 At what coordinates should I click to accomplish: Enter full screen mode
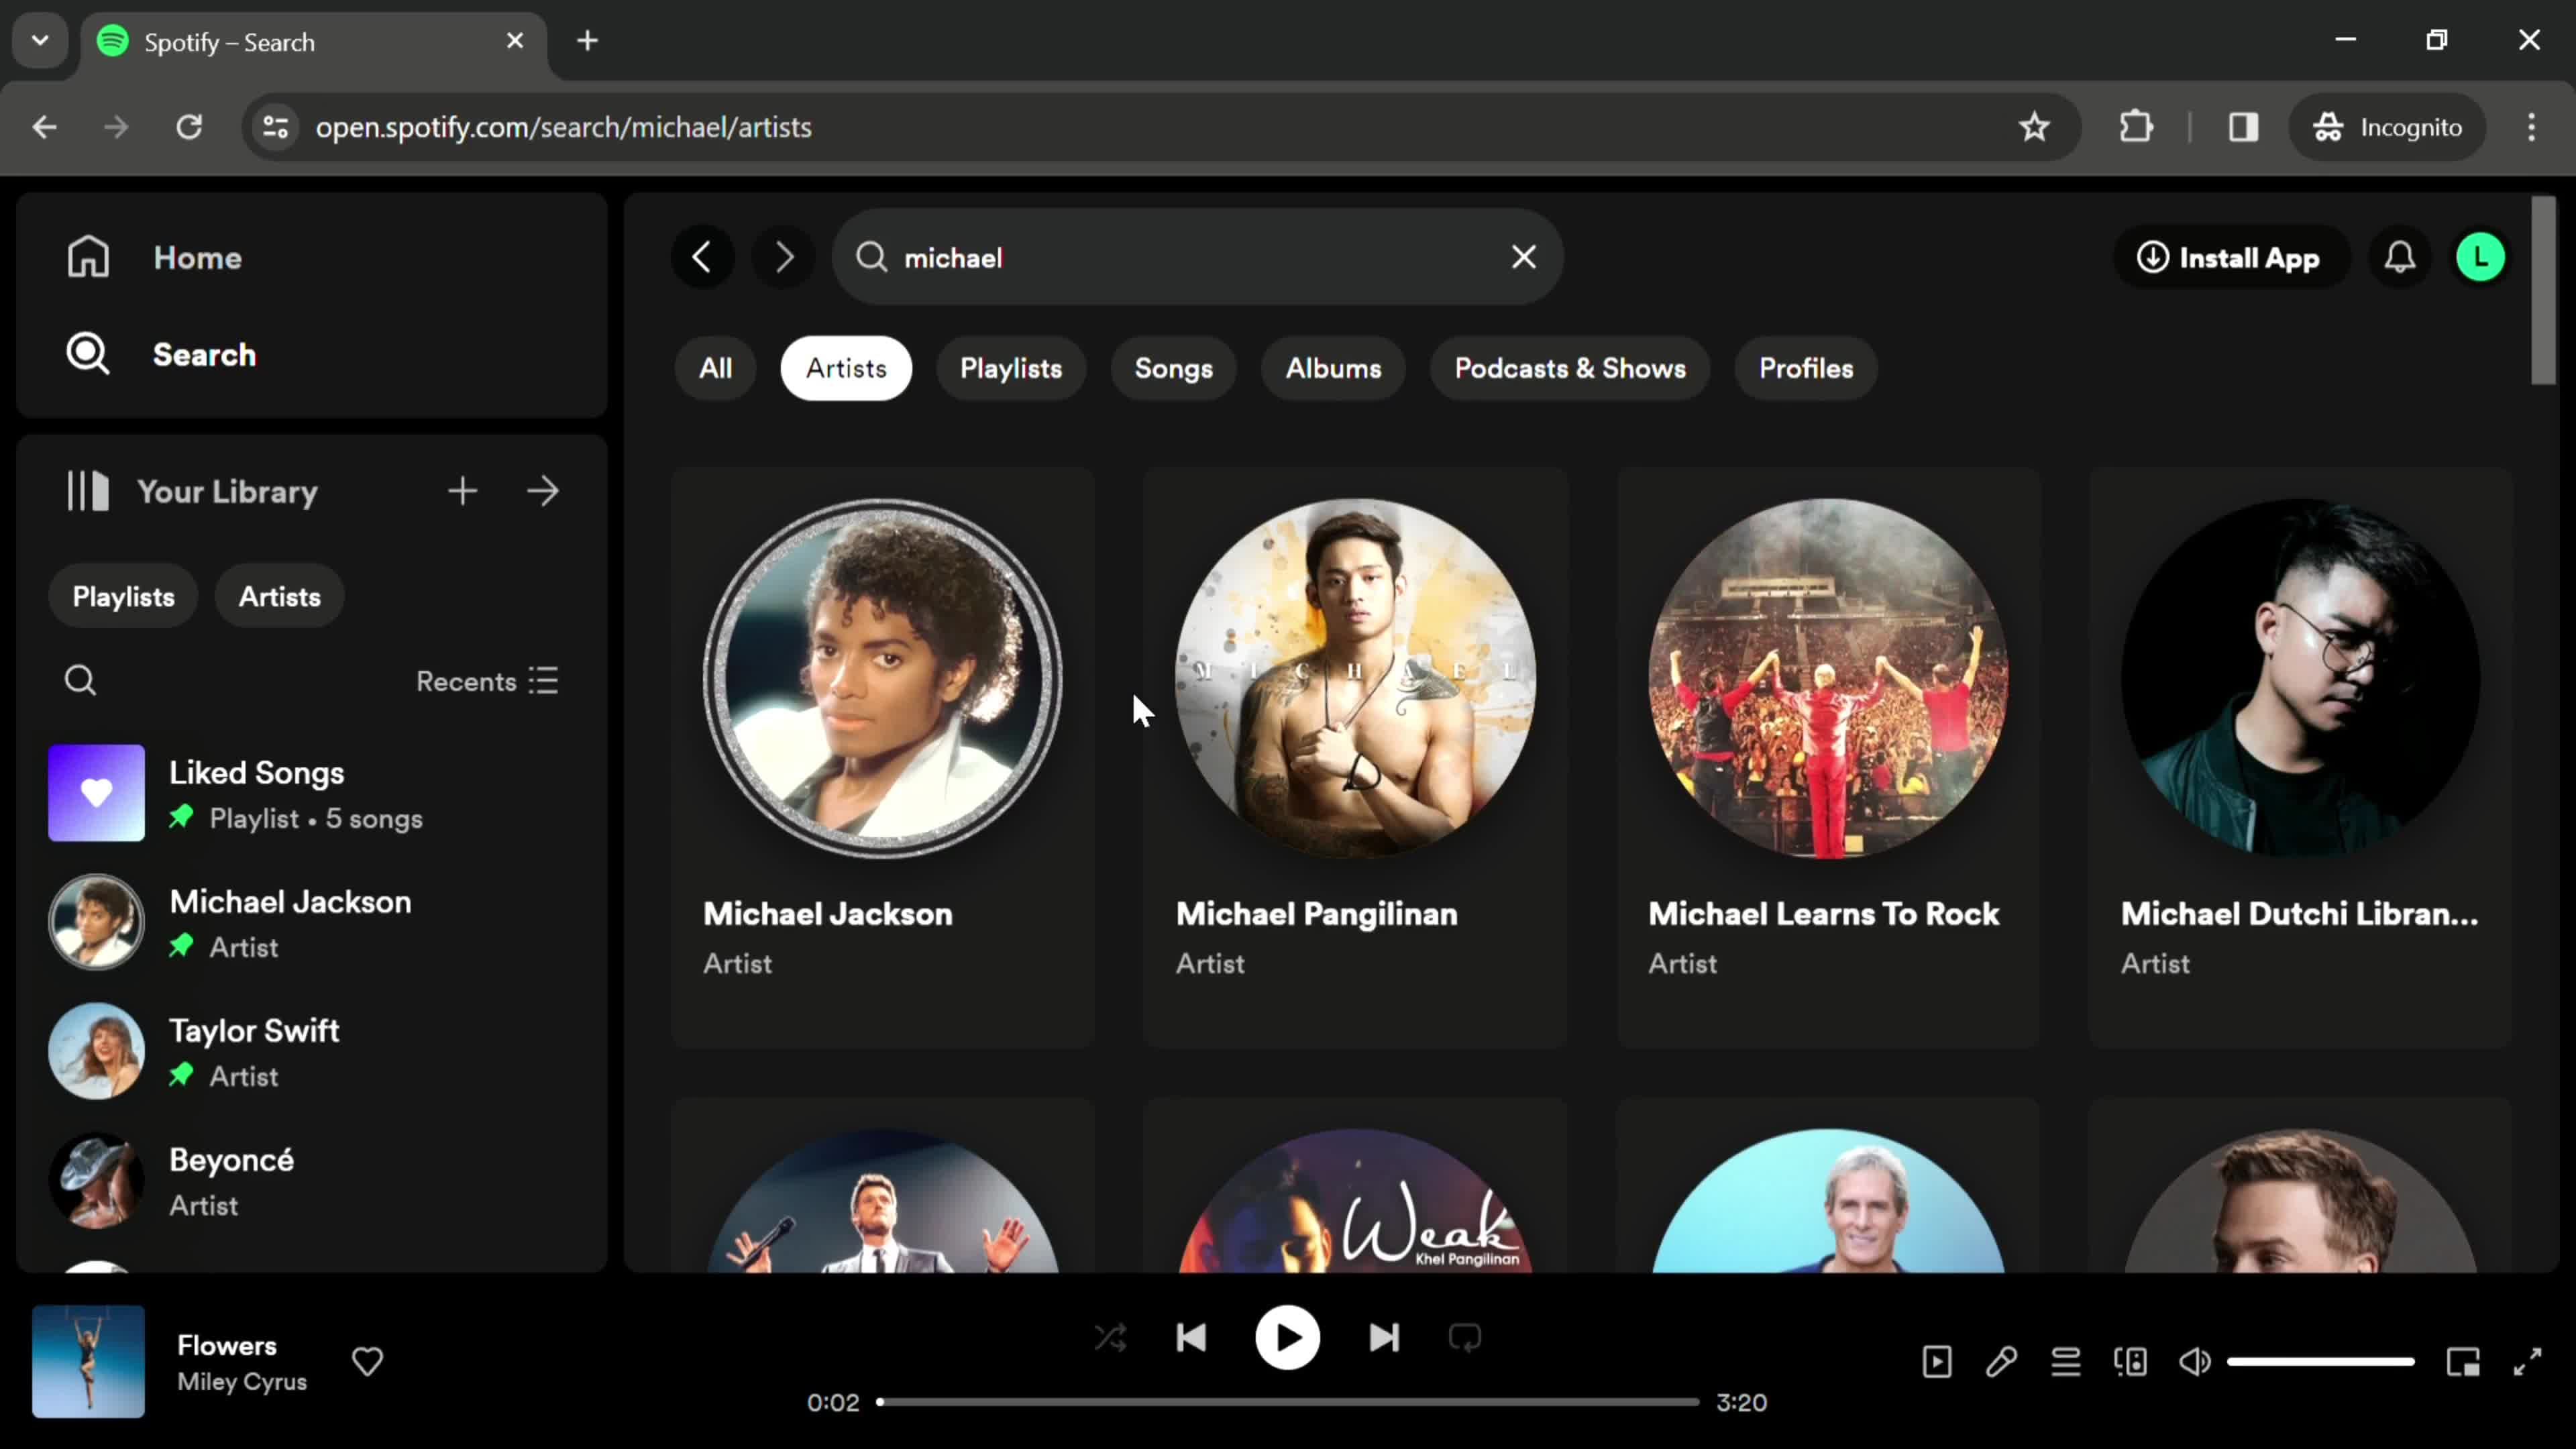coord(2528,1361)
